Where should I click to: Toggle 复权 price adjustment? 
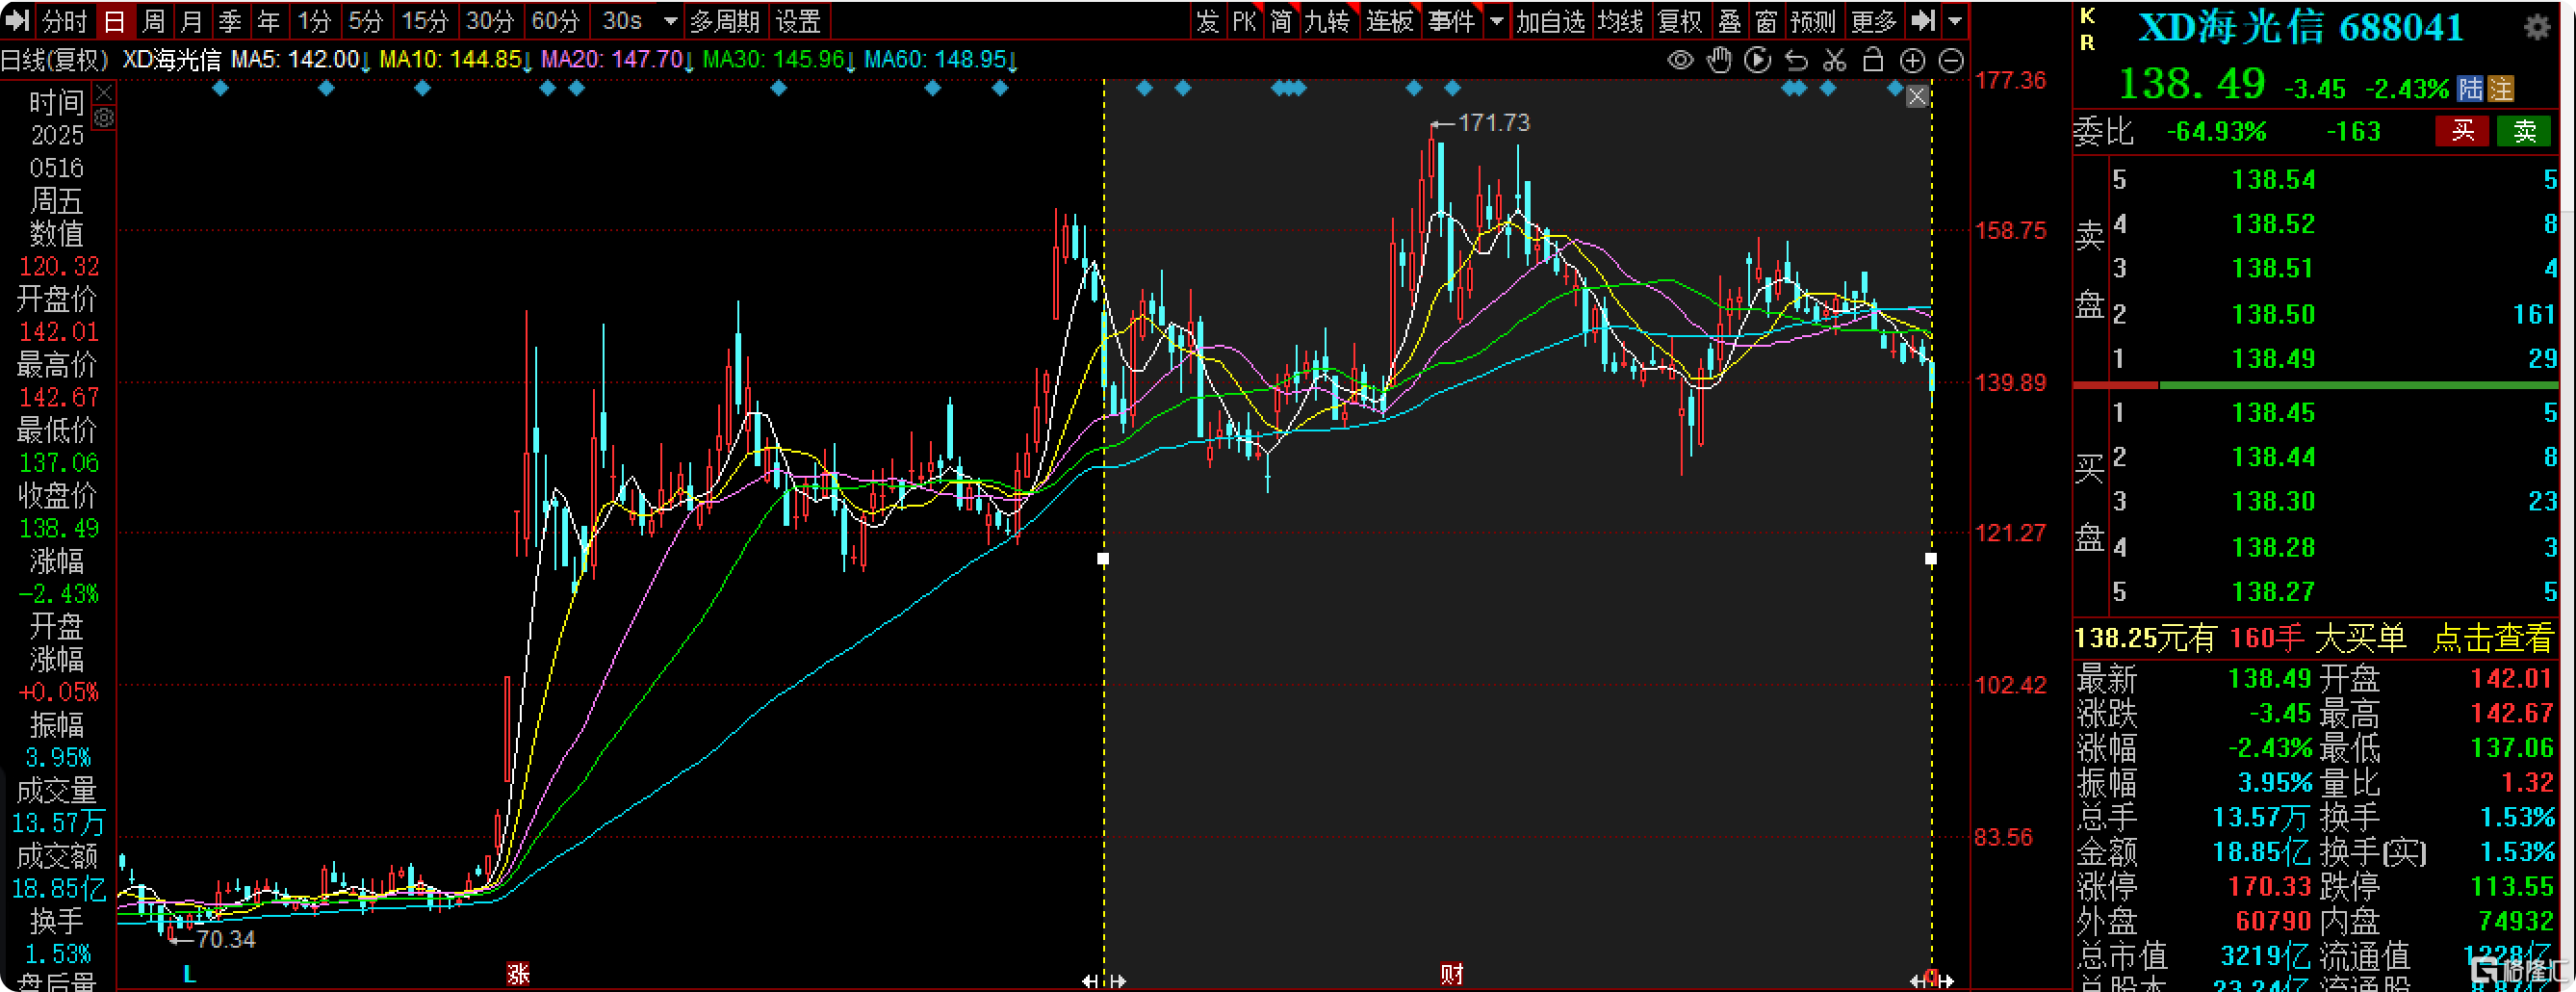(x=1679, y=21)
